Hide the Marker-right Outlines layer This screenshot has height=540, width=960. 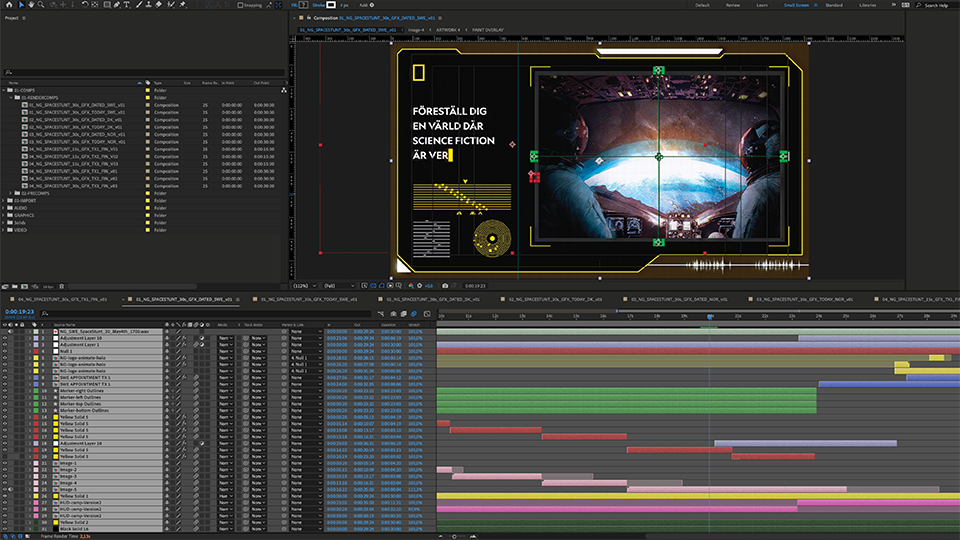[x=5, y=391]
